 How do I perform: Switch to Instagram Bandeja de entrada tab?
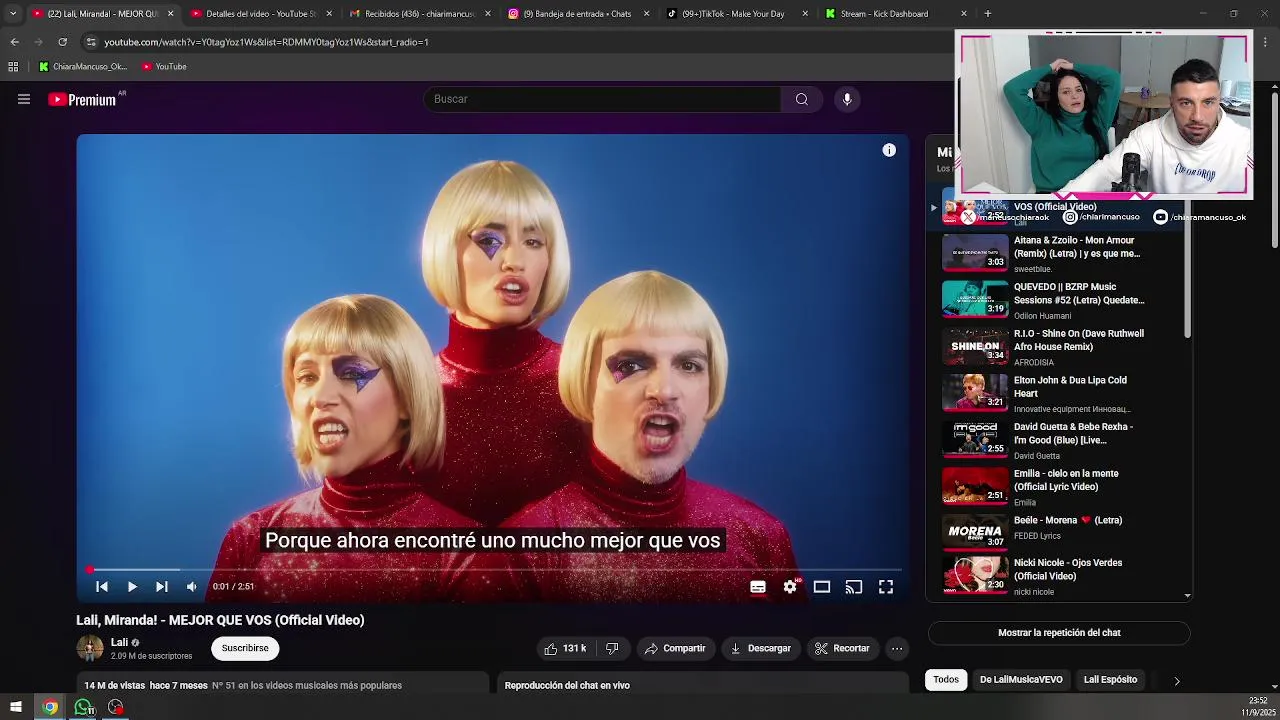coord(577,14)
